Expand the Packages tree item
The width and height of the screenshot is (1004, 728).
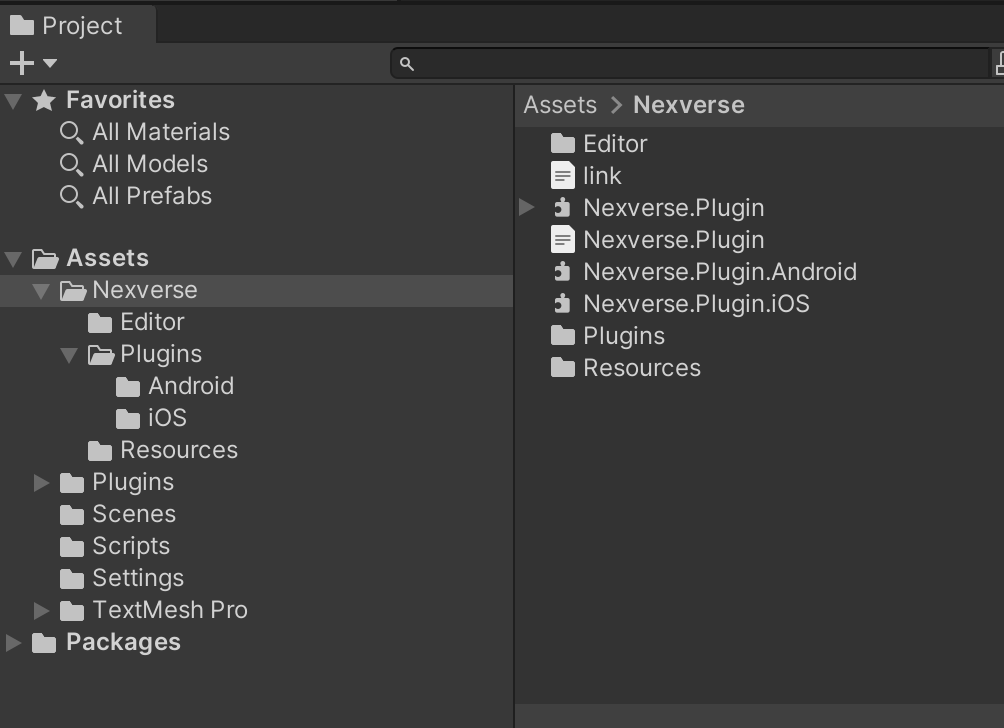coord(13,642)
